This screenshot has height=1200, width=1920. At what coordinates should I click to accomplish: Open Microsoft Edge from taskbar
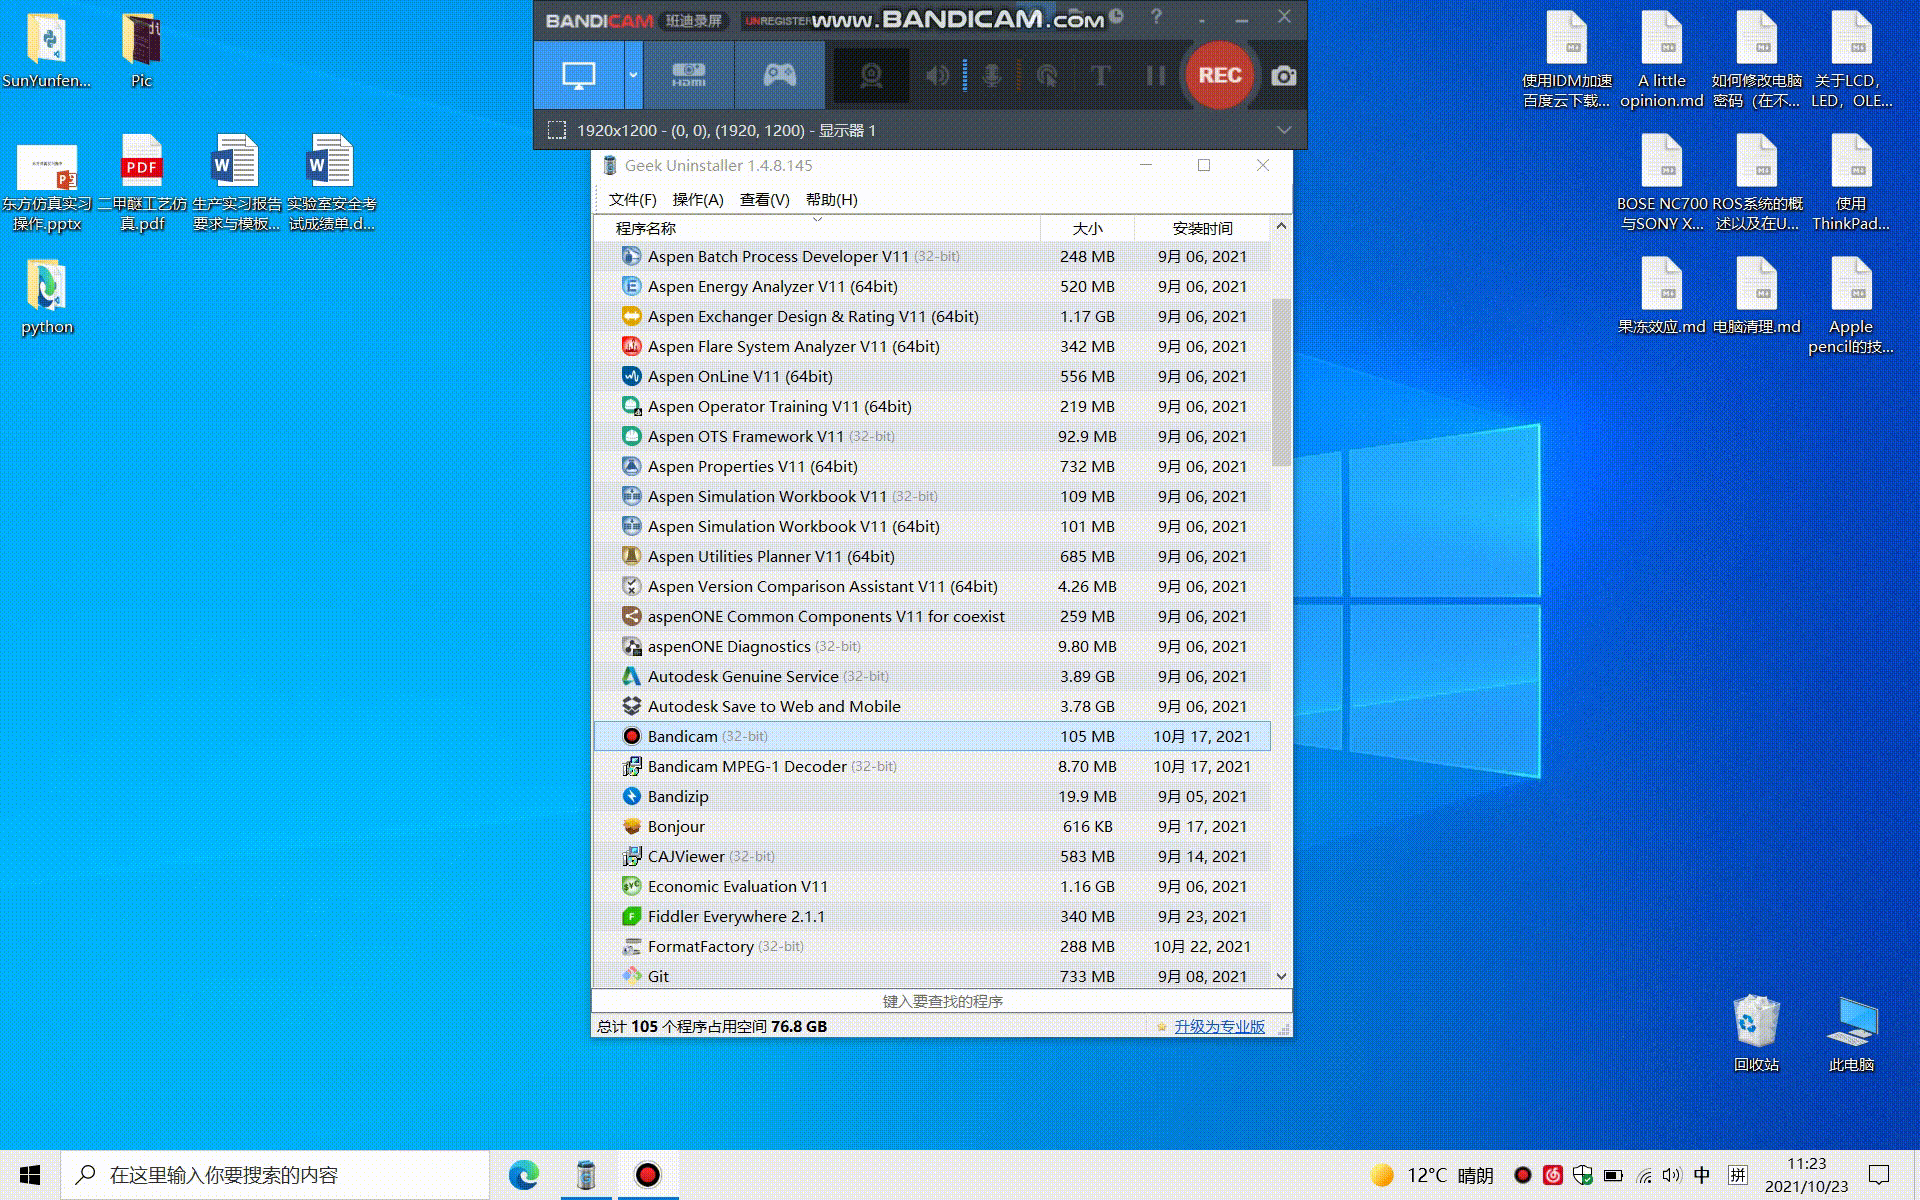523,1175
